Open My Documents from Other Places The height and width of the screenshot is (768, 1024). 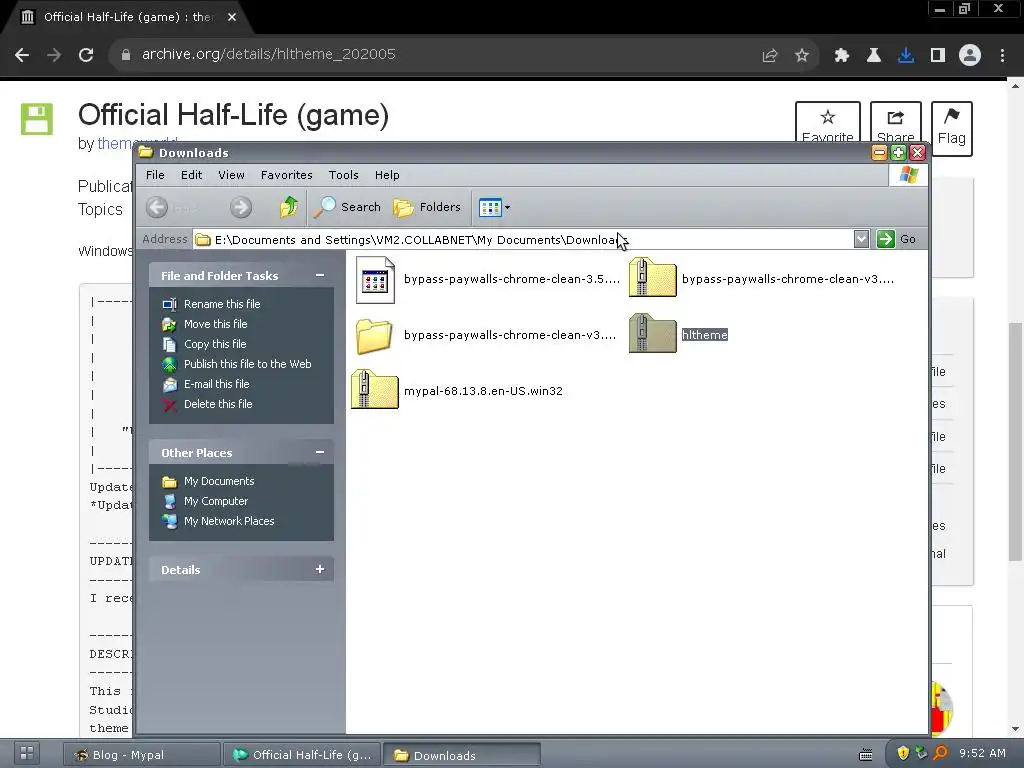pyautogui.click(x=219, y=481)
